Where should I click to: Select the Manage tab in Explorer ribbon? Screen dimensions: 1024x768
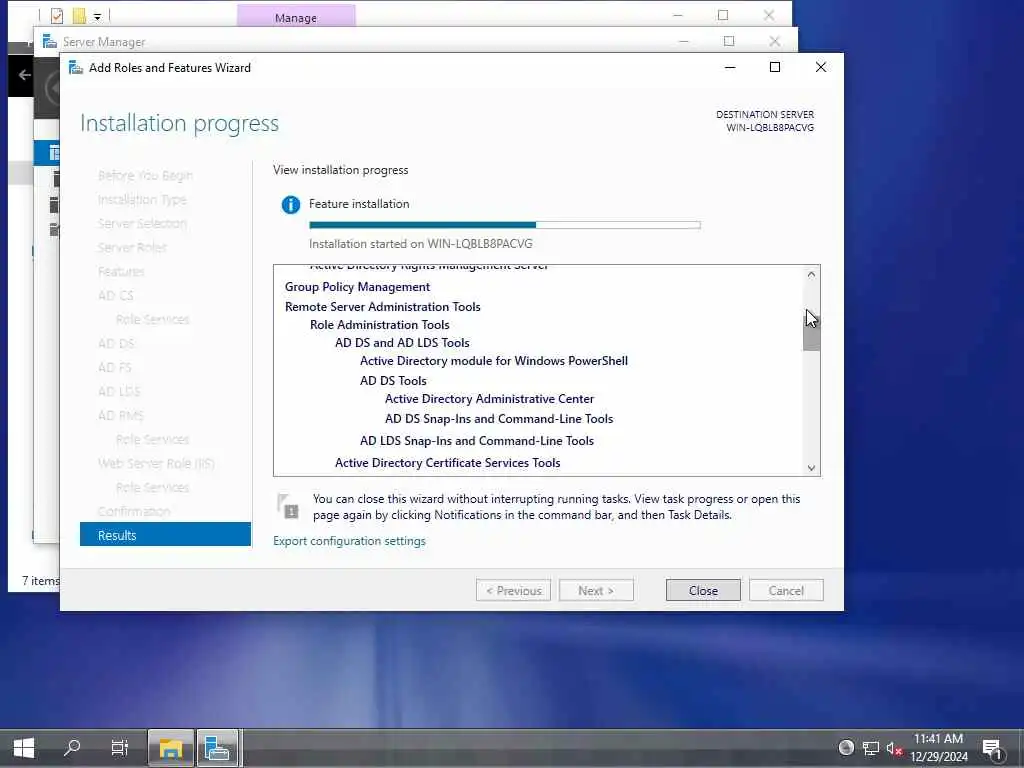tap(296, 17)
